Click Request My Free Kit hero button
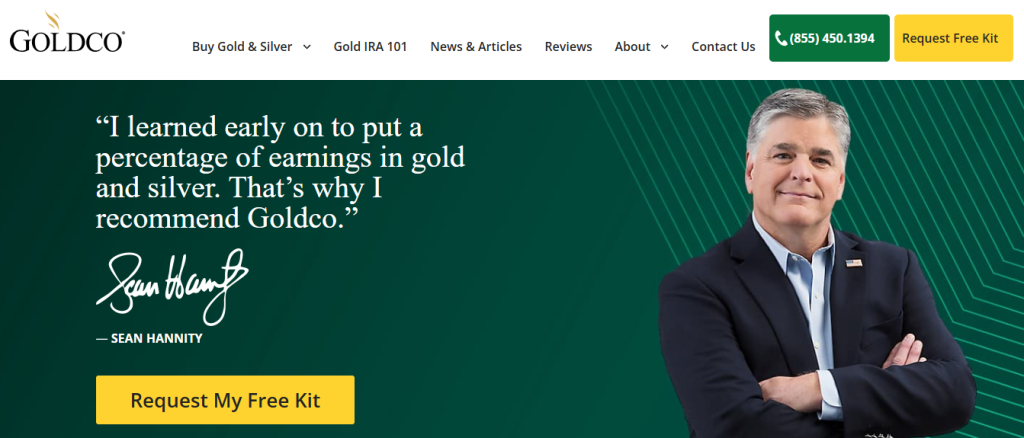 click(225, 399)
